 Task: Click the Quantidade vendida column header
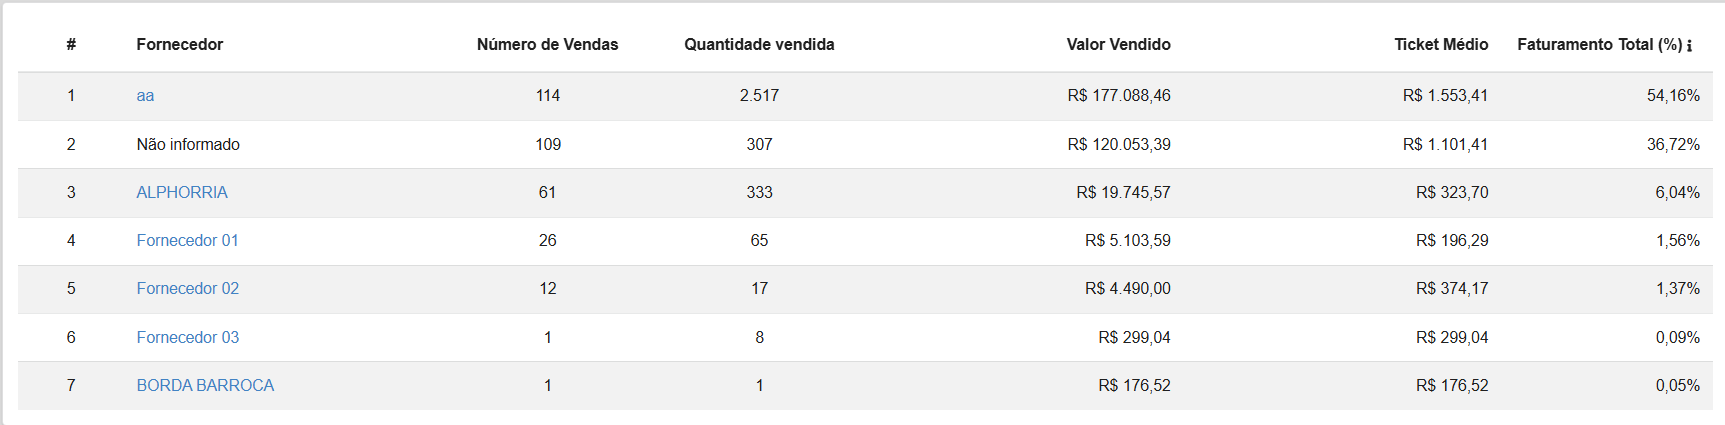click(759, 44)
